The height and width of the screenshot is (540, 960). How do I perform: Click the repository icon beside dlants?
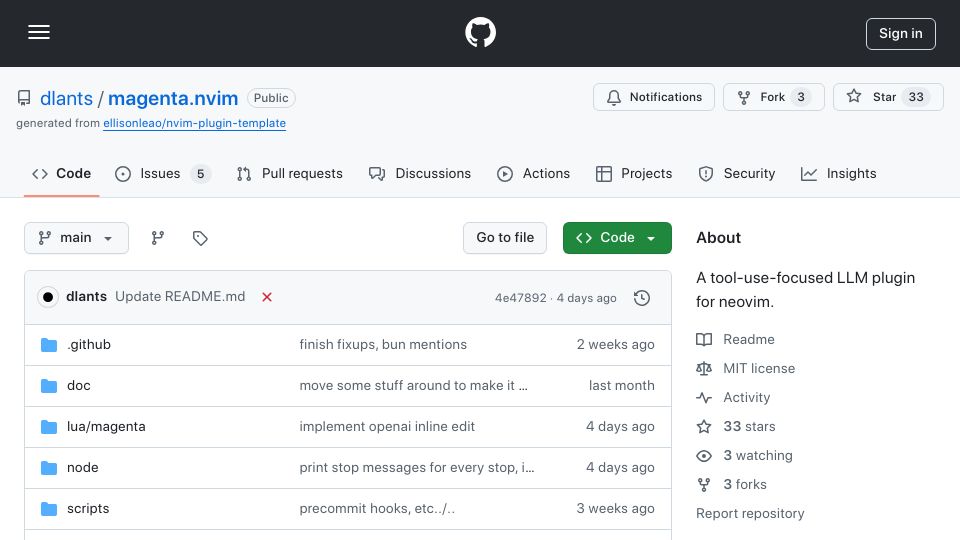[x=24, y=98]
